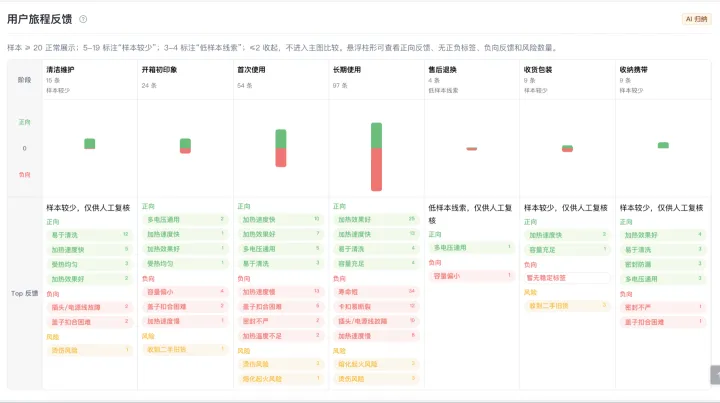Click the small green bar for 收纳携带
The width and height of the screenshot is (720, 403).
coord(663,145)
